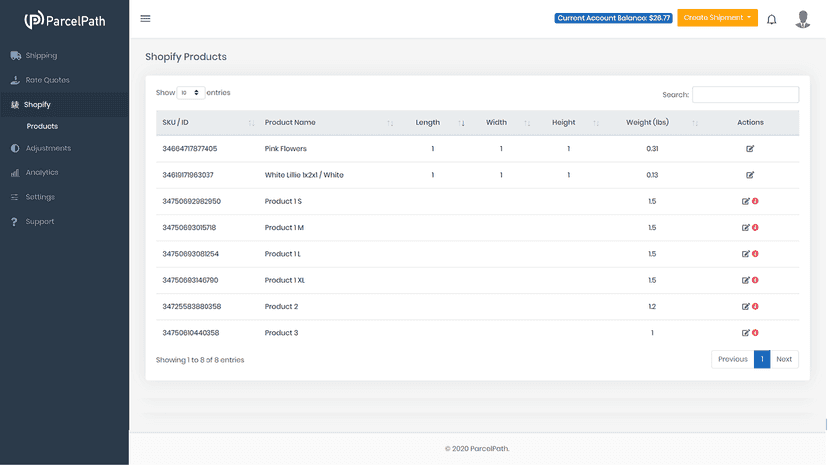Click SKU 34750610440358 cell
The width and height of the screenshot is (828, 466).
191,333
